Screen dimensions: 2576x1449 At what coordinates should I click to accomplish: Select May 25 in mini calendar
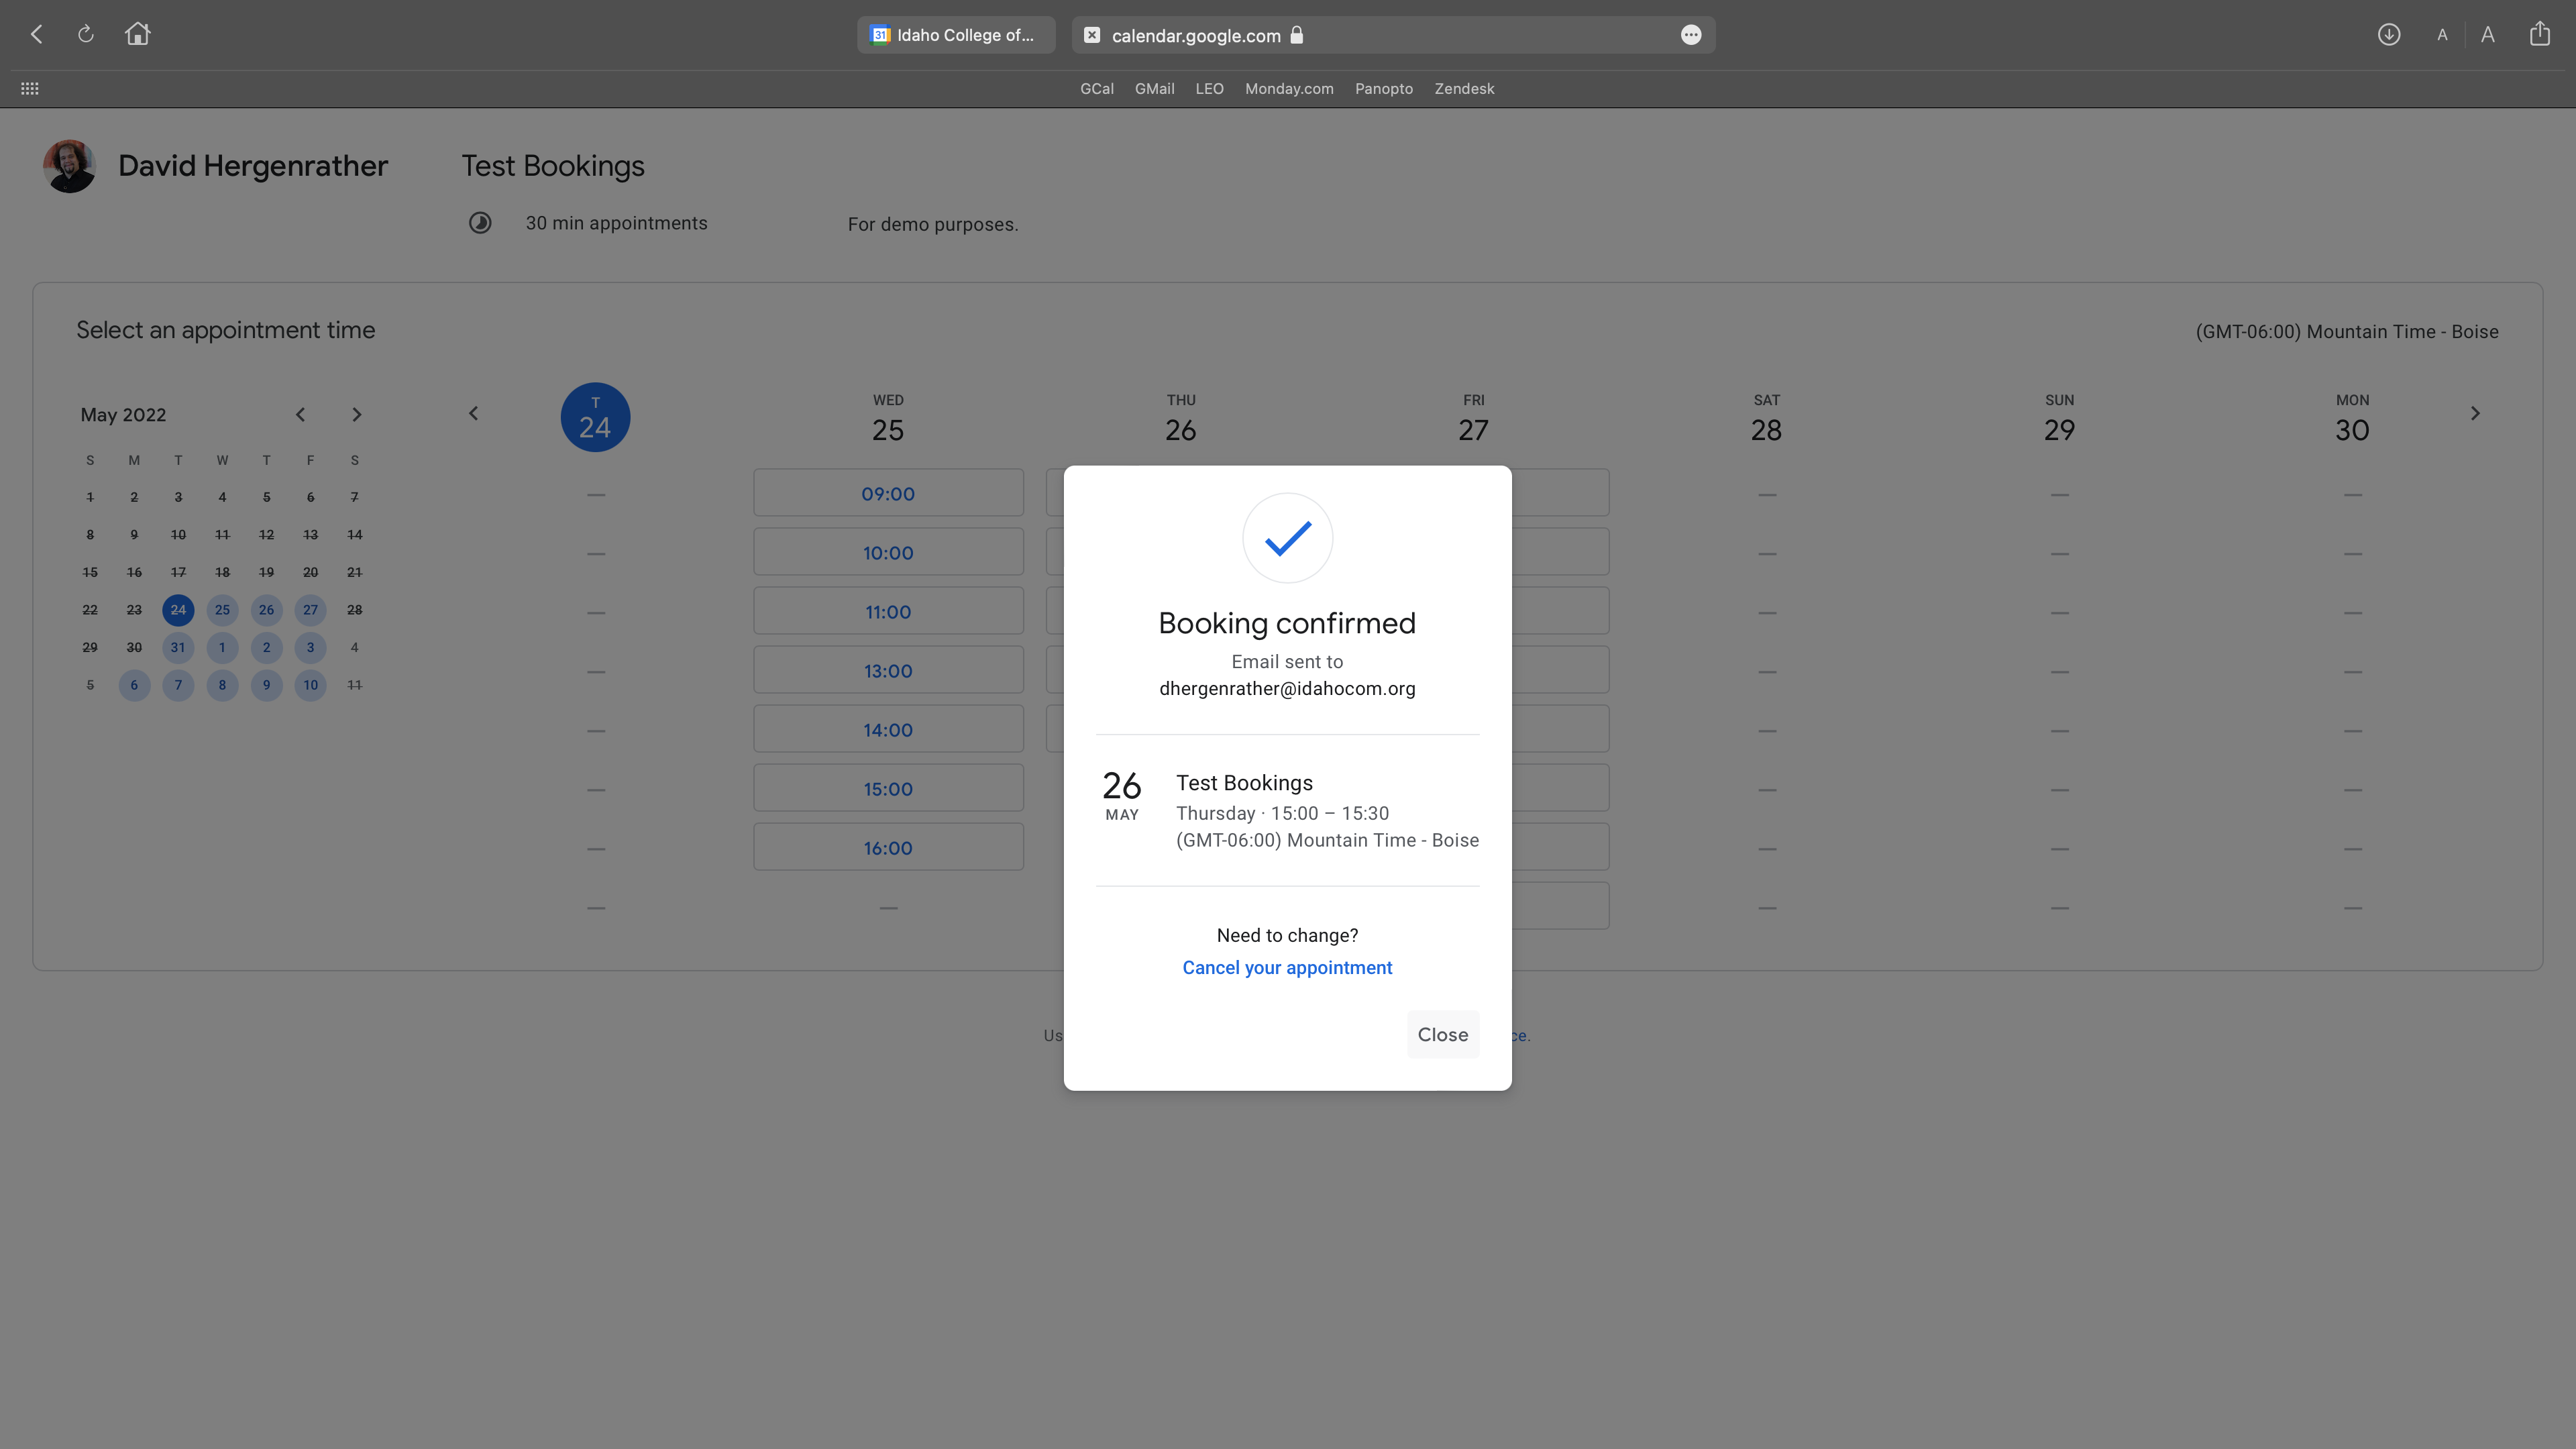point(222,610)
